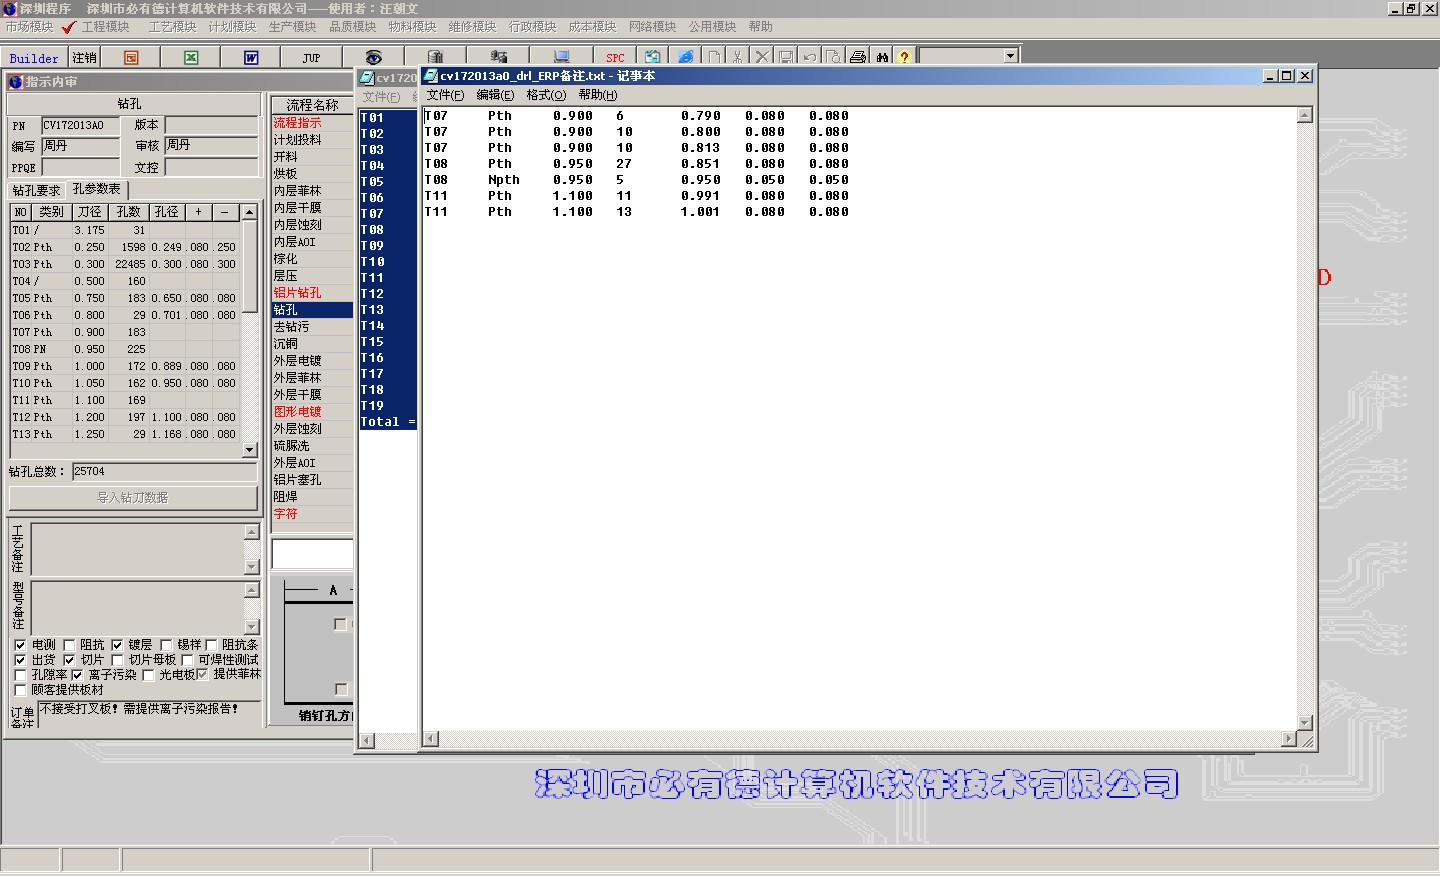
Task: Open the 品质模块 menu
Action: point(352,27)
